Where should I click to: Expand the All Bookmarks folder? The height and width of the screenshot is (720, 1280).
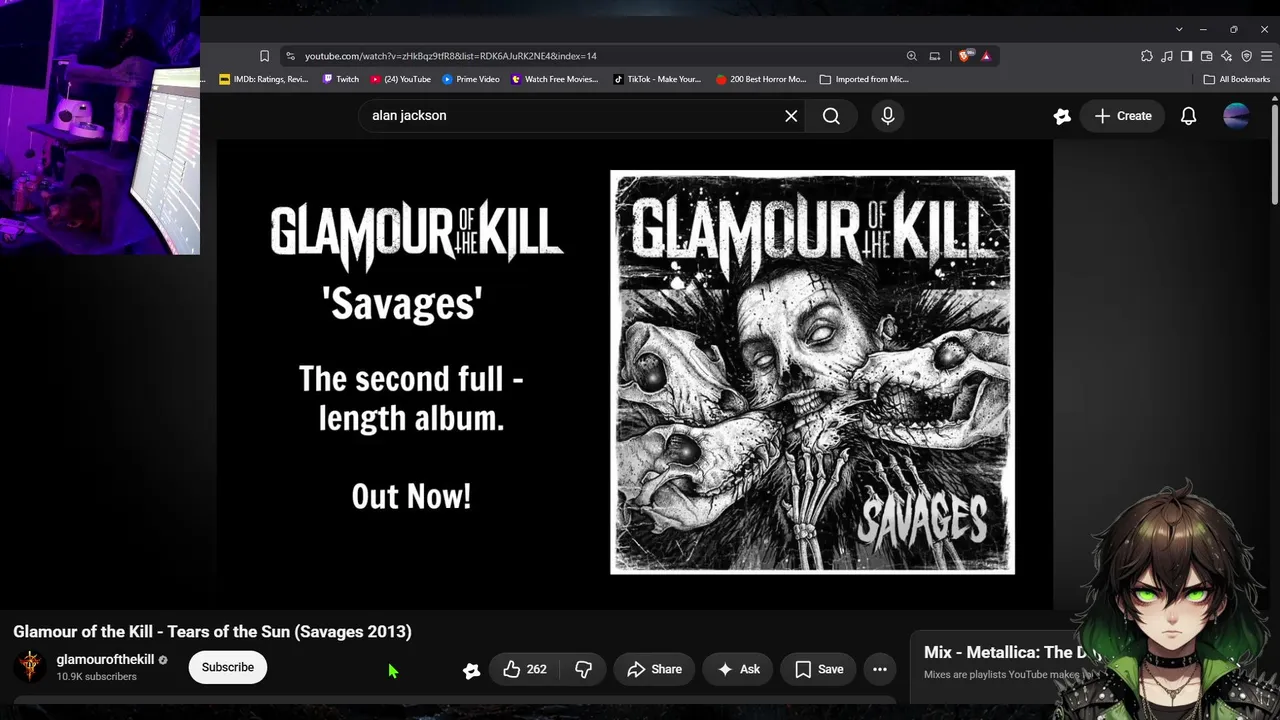[x=1237, y=79]
